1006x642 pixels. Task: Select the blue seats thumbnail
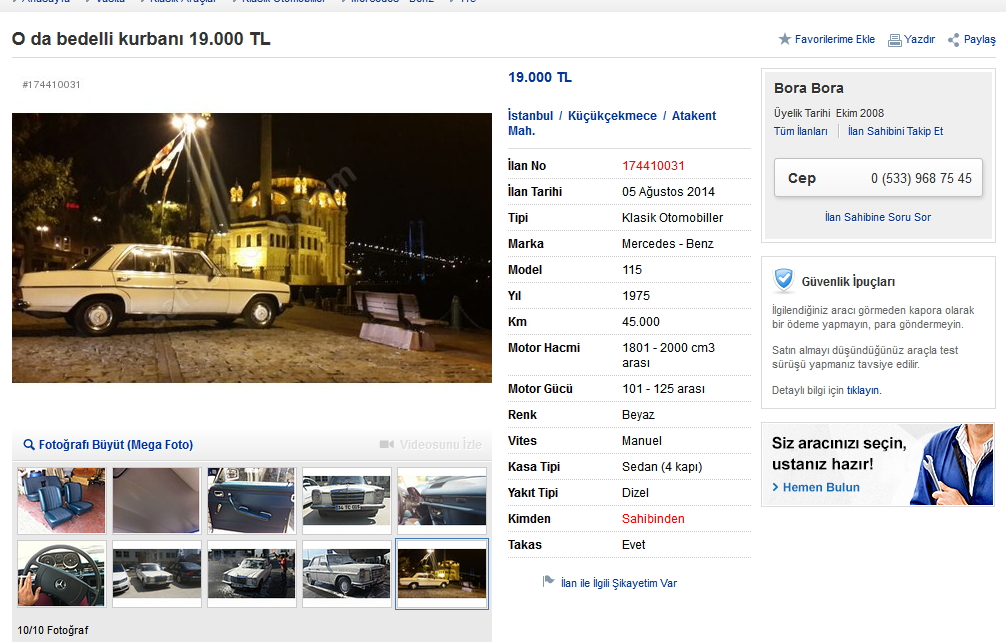pos(62,500)
